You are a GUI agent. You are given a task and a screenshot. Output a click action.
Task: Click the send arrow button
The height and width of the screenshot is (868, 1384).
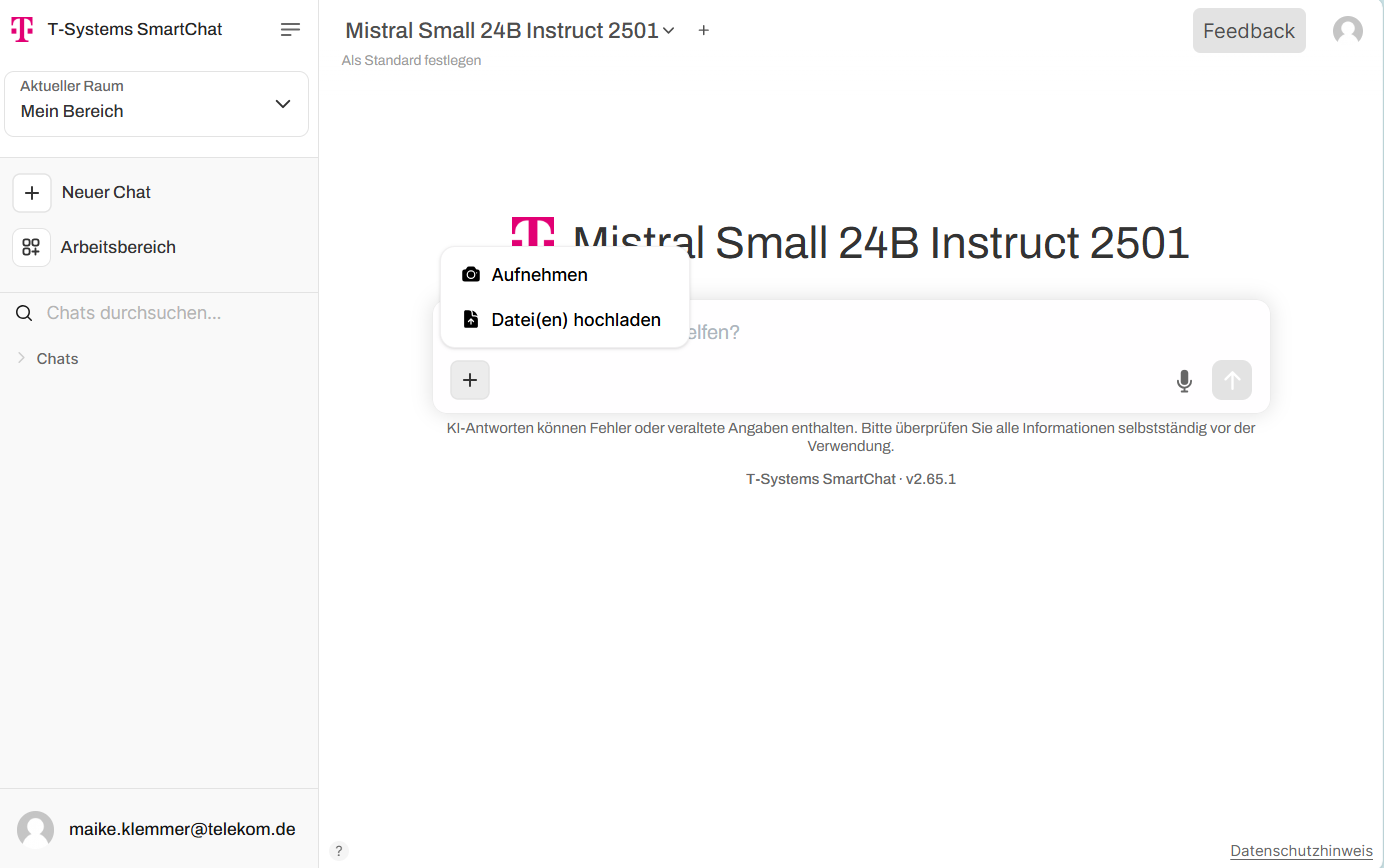tap(1232, 380)
